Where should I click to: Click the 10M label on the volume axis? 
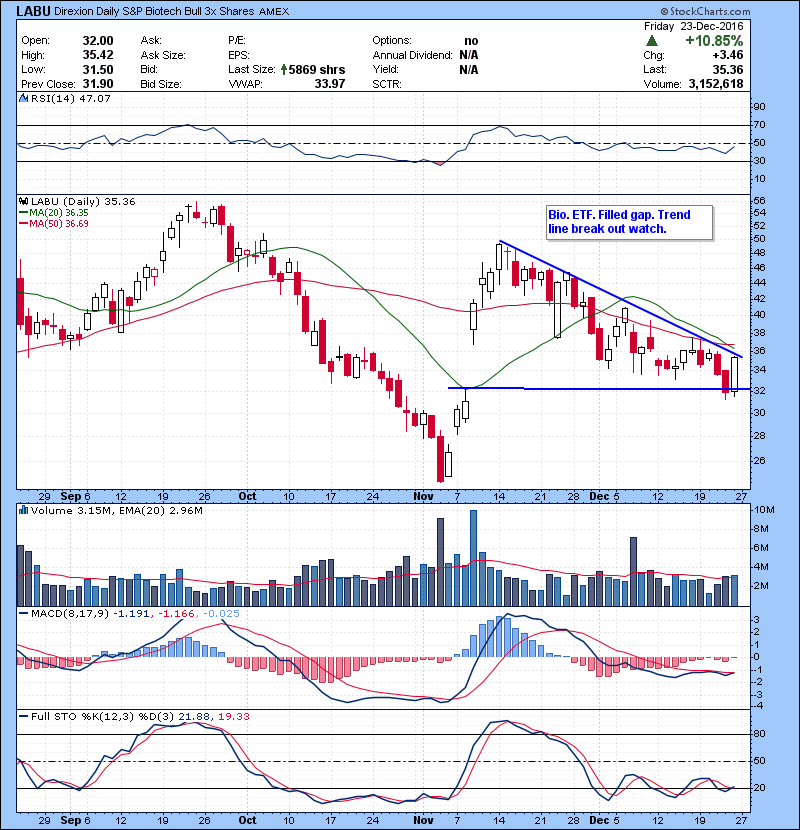click(x=764, y=510)
